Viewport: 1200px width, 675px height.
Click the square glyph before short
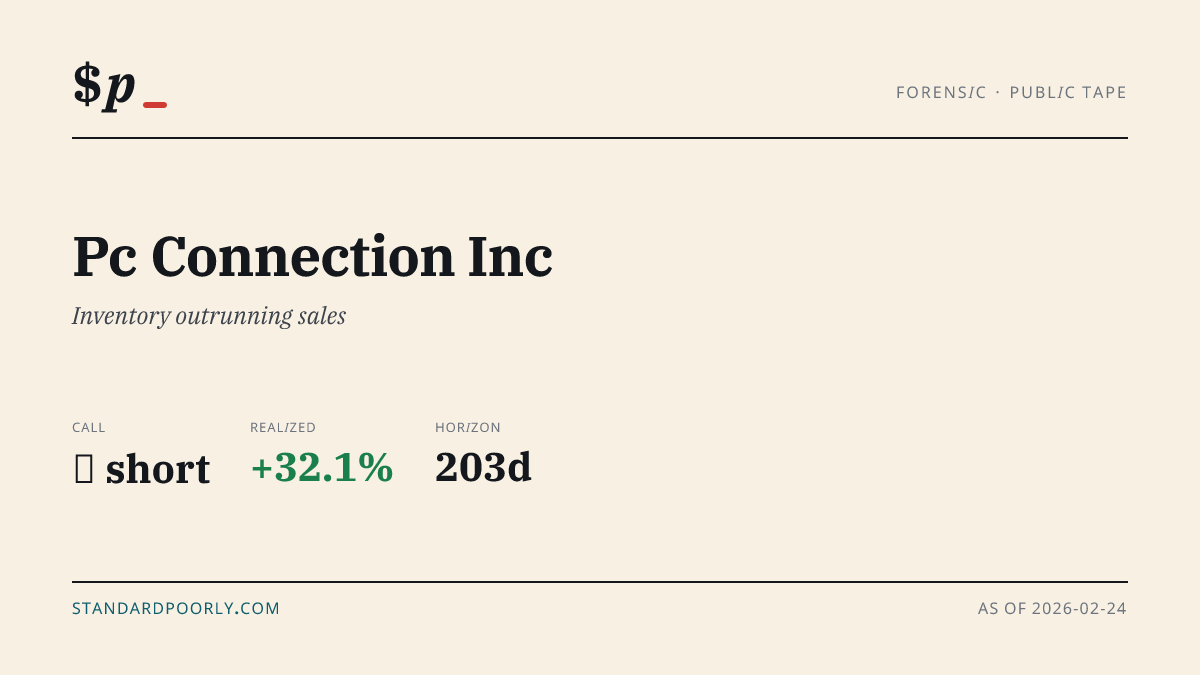tap(84, 469)
